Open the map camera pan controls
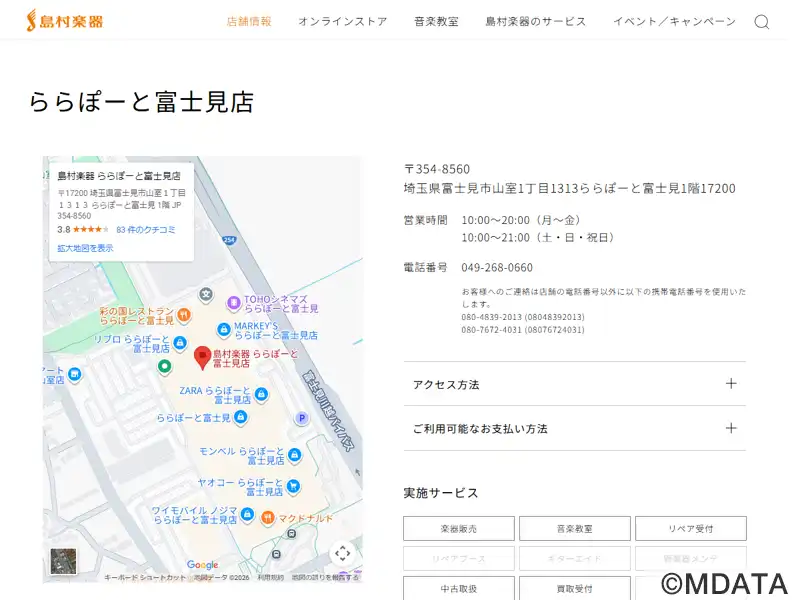The image size is (800, 600). [342, 553]
